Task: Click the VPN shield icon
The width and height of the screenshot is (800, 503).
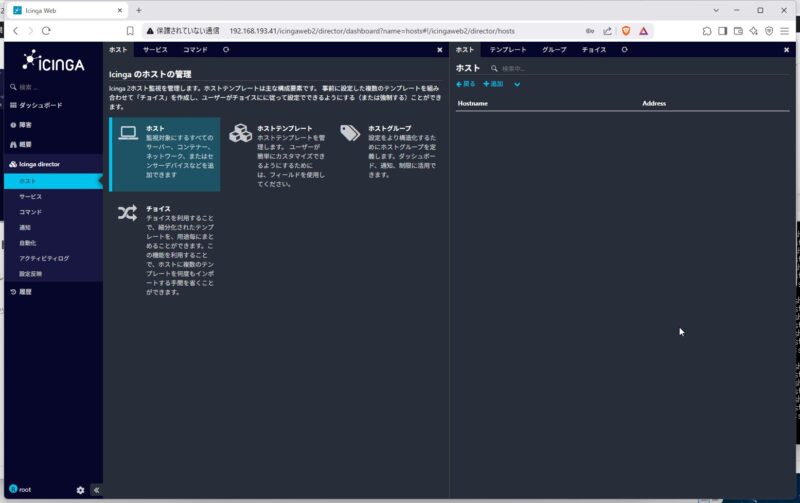Action: click(769, 31)
